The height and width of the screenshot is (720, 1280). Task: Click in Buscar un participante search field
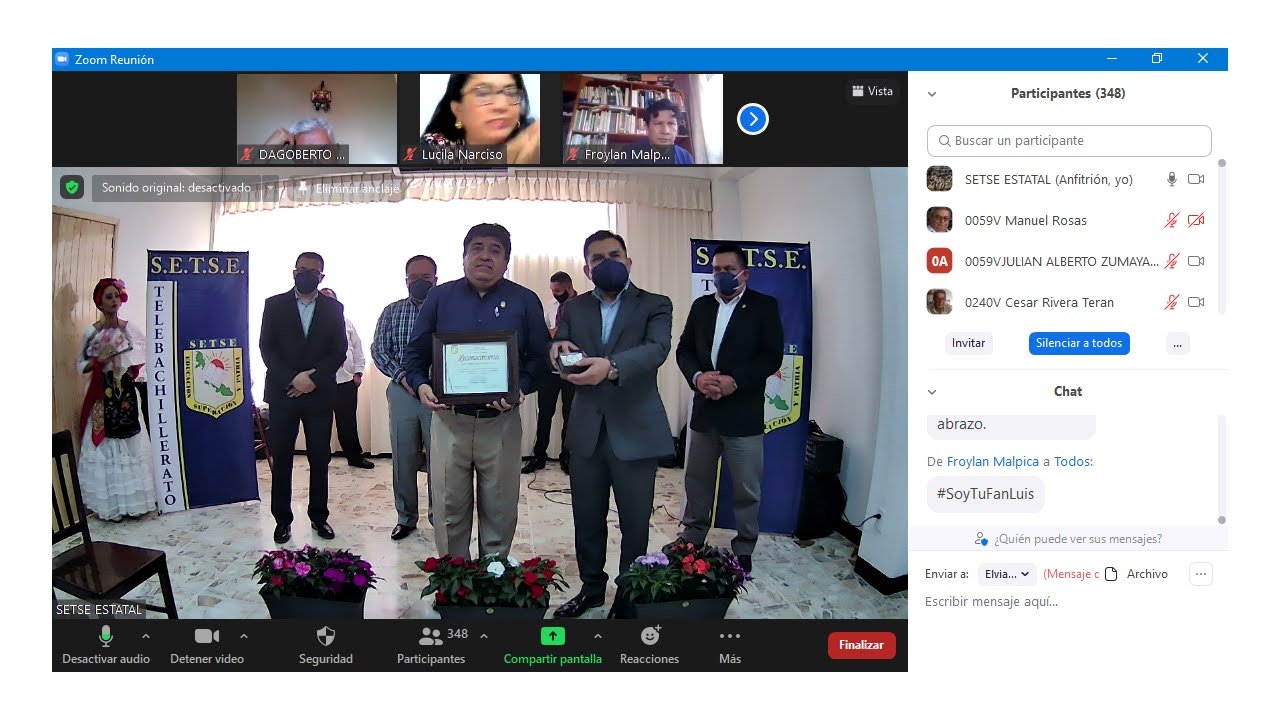pos(1069,141)
